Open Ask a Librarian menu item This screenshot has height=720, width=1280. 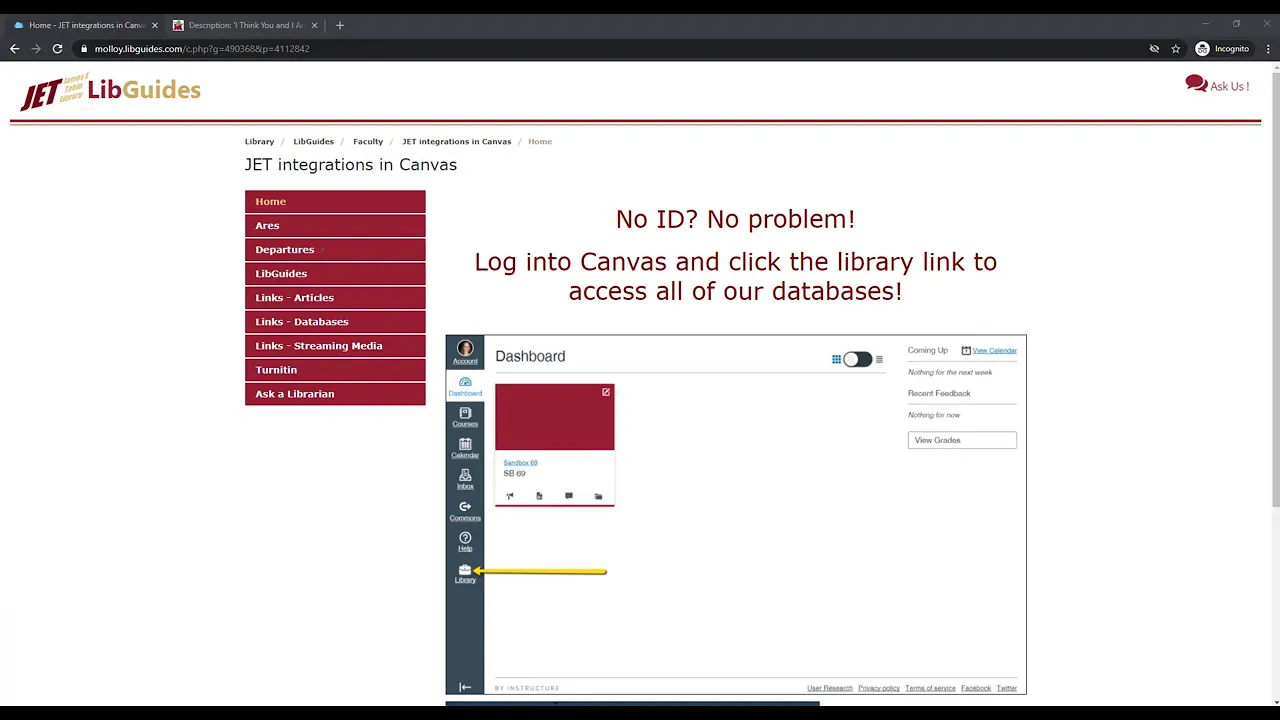pyautogui.click(x=335, y=393)
